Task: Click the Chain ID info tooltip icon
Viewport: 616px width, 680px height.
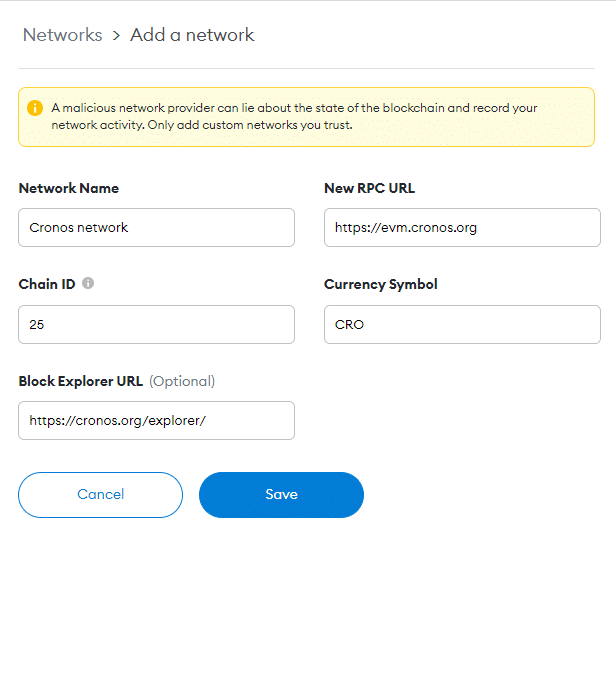Action: (88, 283)
